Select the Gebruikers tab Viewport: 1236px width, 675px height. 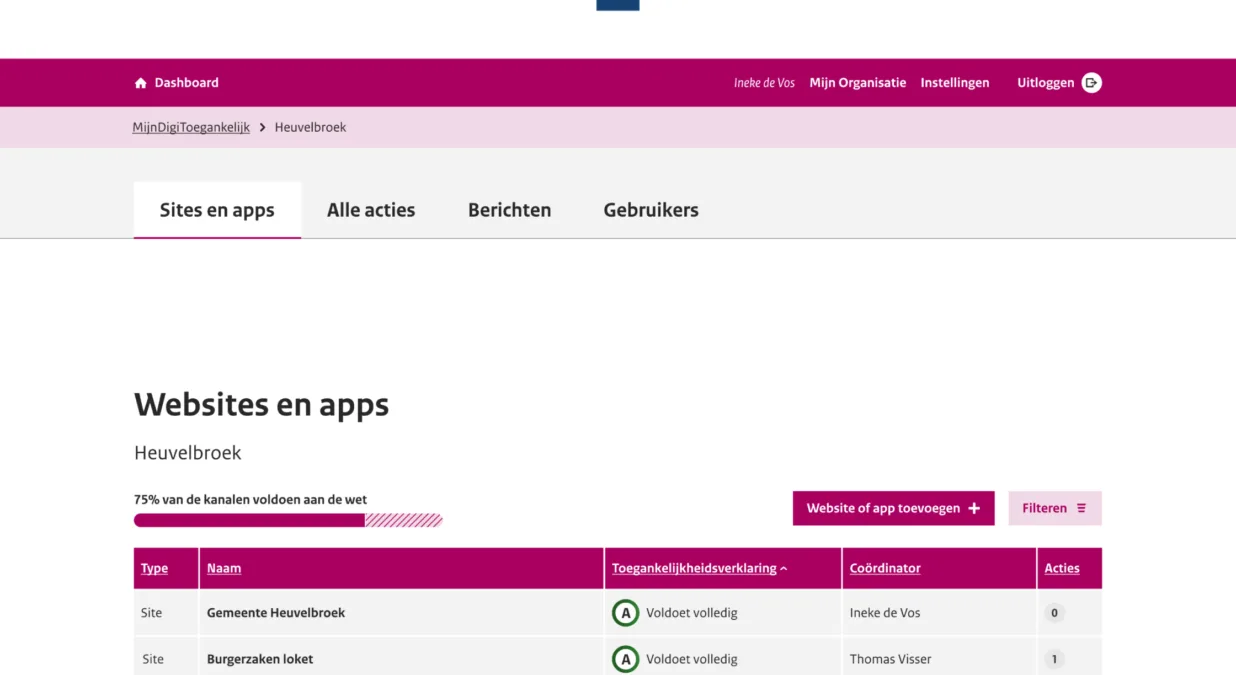(x=651, y=210)
